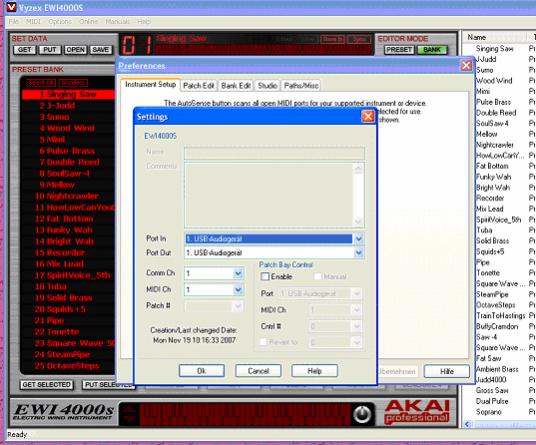Select preset 2 J-Judd
This screenshot has height=445, width=536.
click(68, 106)
